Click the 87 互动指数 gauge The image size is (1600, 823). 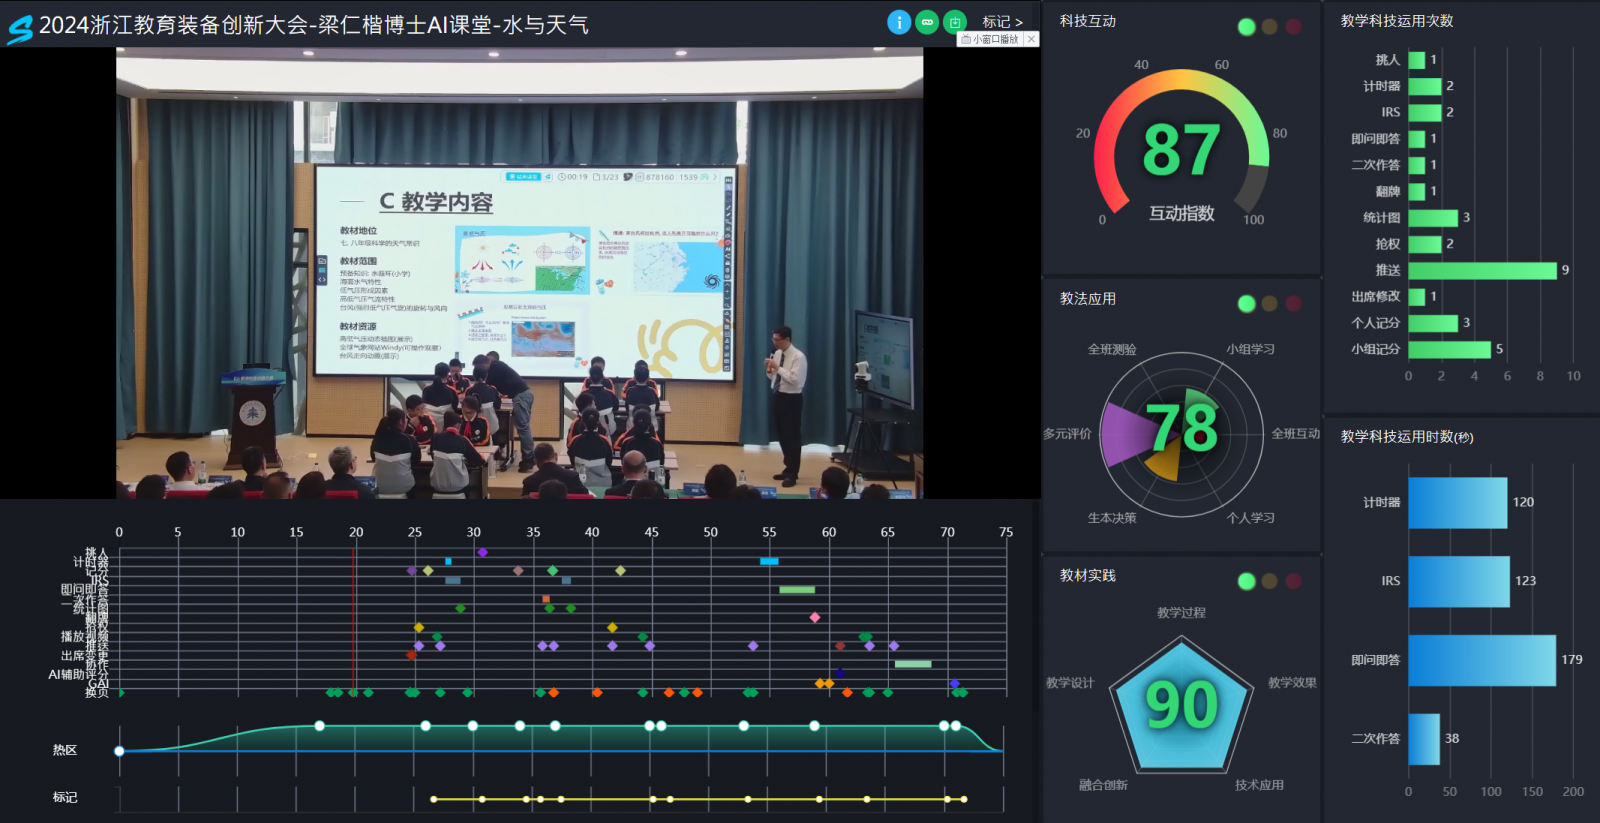(1181, 150)
